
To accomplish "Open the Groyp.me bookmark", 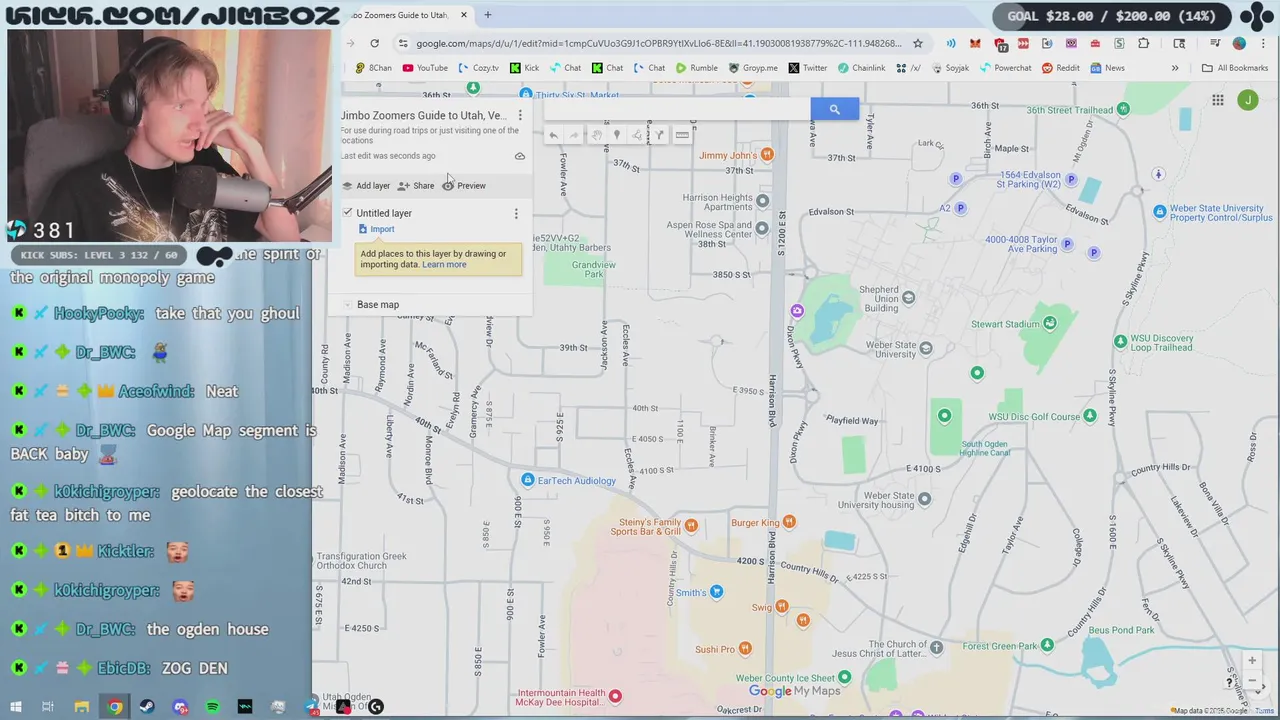I will point(753,68).
